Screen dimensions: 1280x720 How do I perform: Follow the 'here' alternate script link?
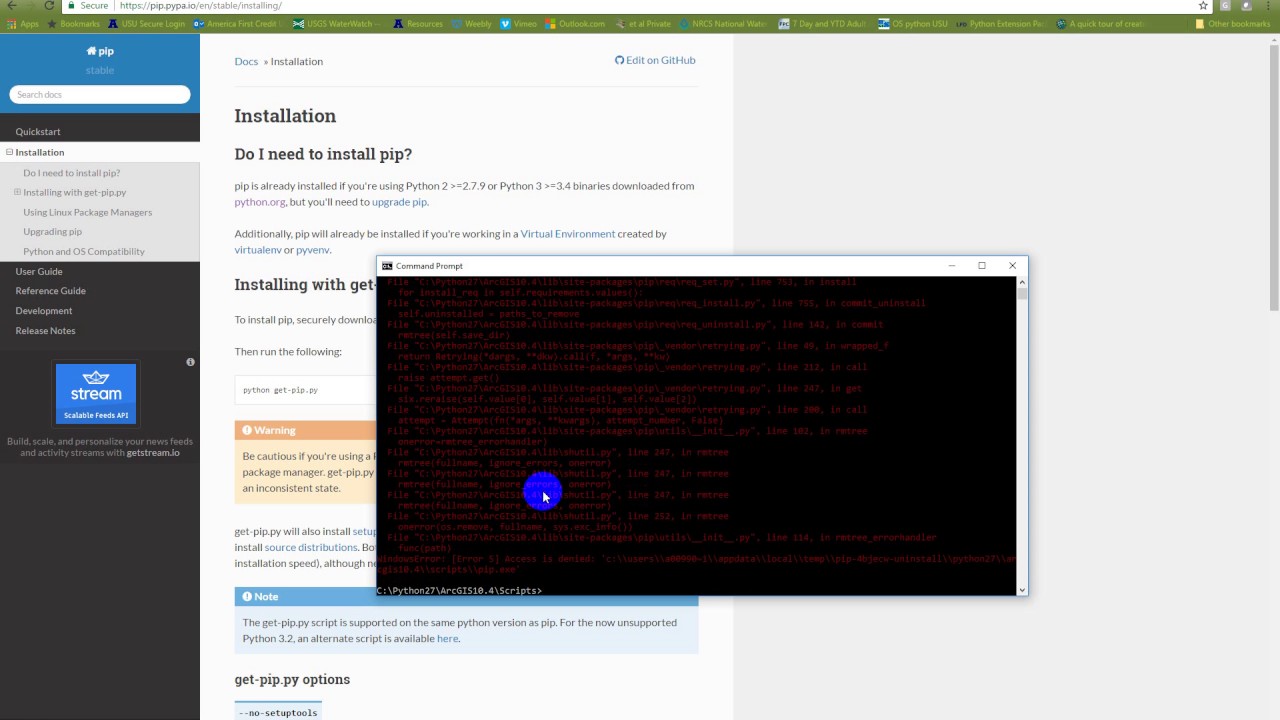(x=447, y=638)
